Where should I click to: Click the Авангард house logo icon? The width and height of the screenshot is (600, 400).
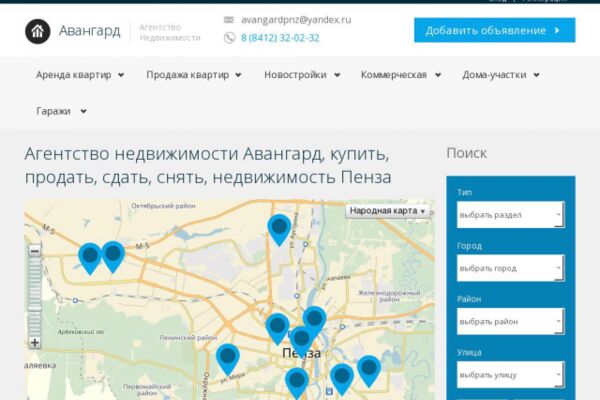[x=38, y=31]
